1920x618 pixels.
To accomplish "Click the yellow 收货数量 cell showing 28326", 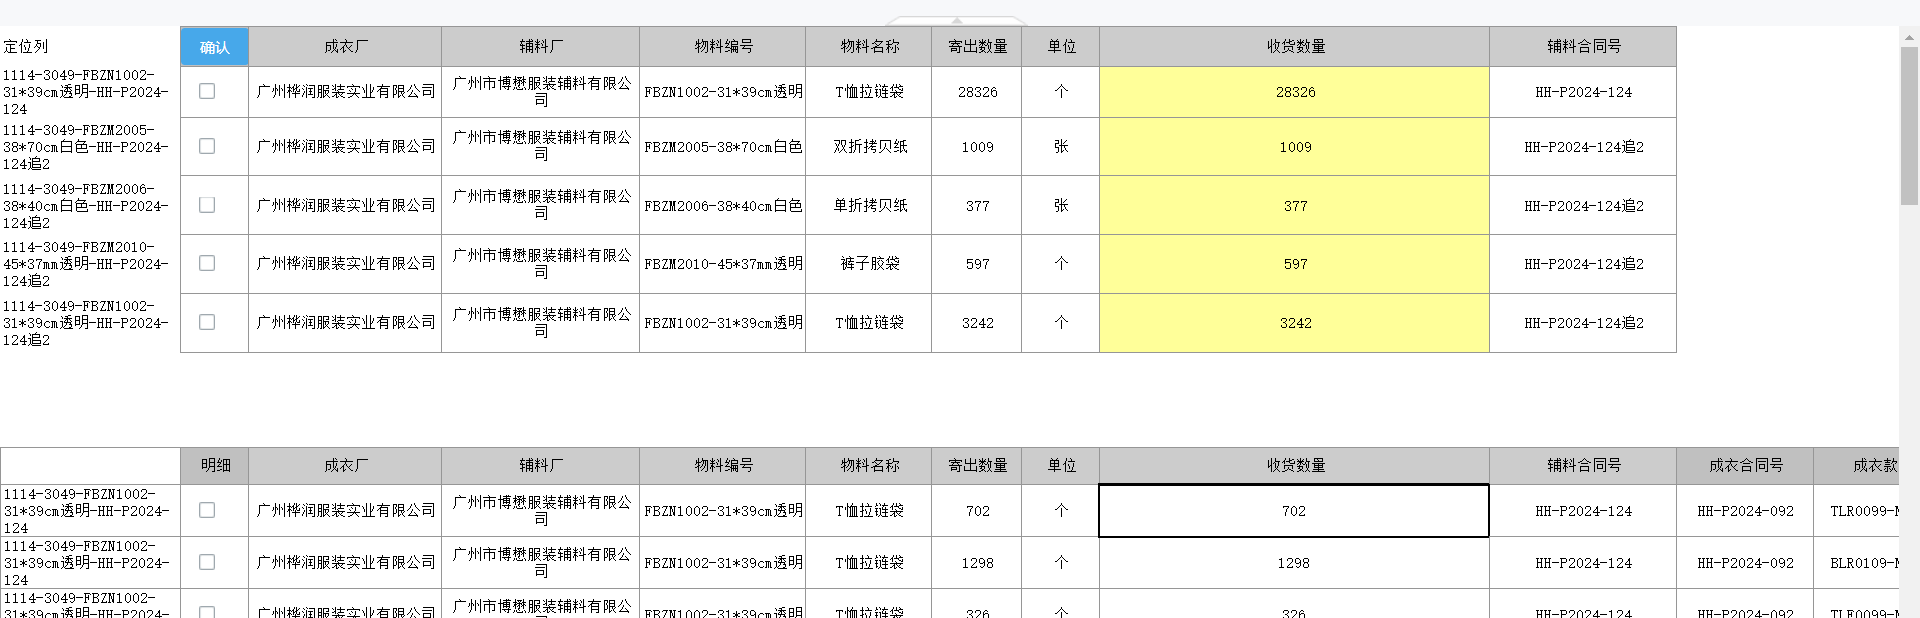I will 1294,92.
